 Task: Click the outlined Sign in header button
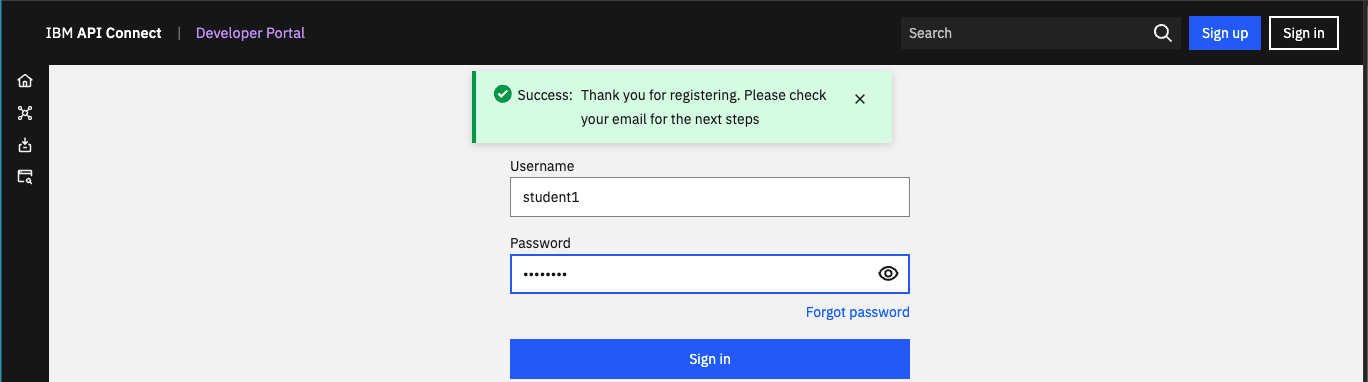click(1304, 33)
